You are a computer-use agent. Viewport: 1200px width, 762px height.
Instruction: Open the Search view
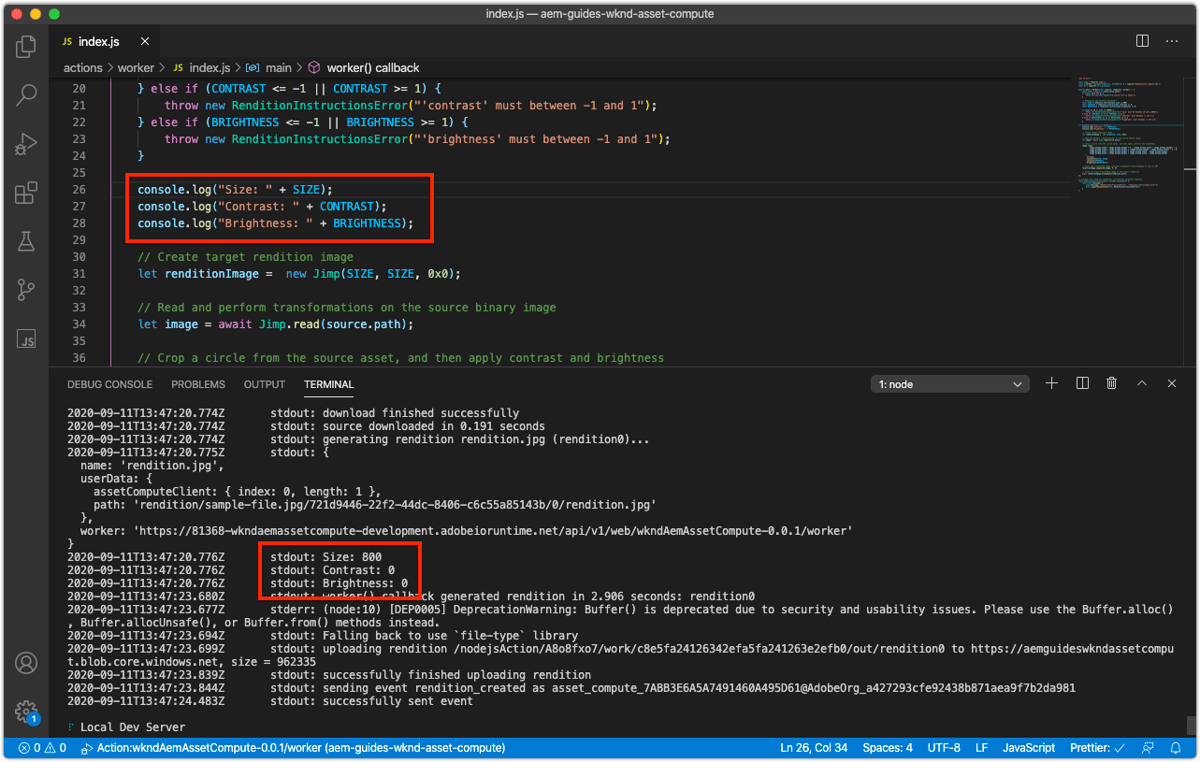coord(25,95)
